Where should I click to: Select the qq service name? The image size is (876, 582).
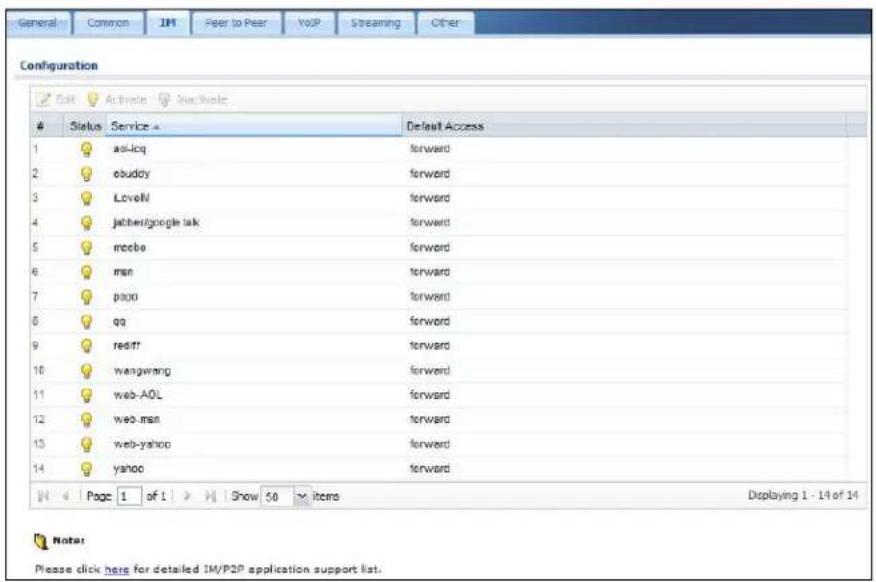[120, 322]
